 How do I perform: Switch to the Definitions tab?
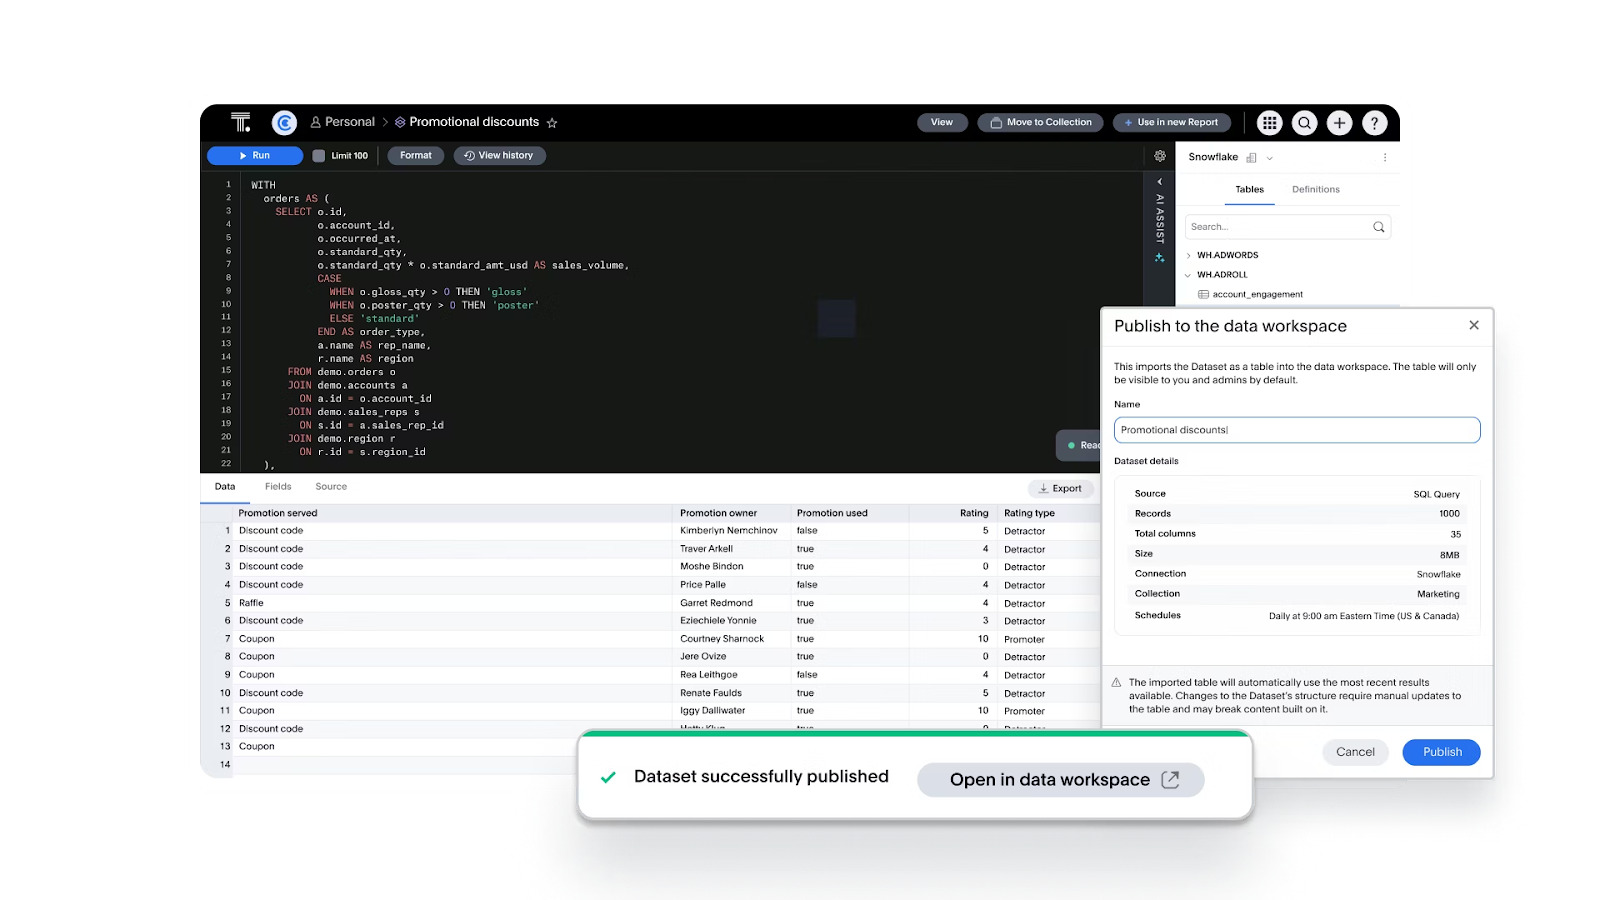(x=1316, y=189)
